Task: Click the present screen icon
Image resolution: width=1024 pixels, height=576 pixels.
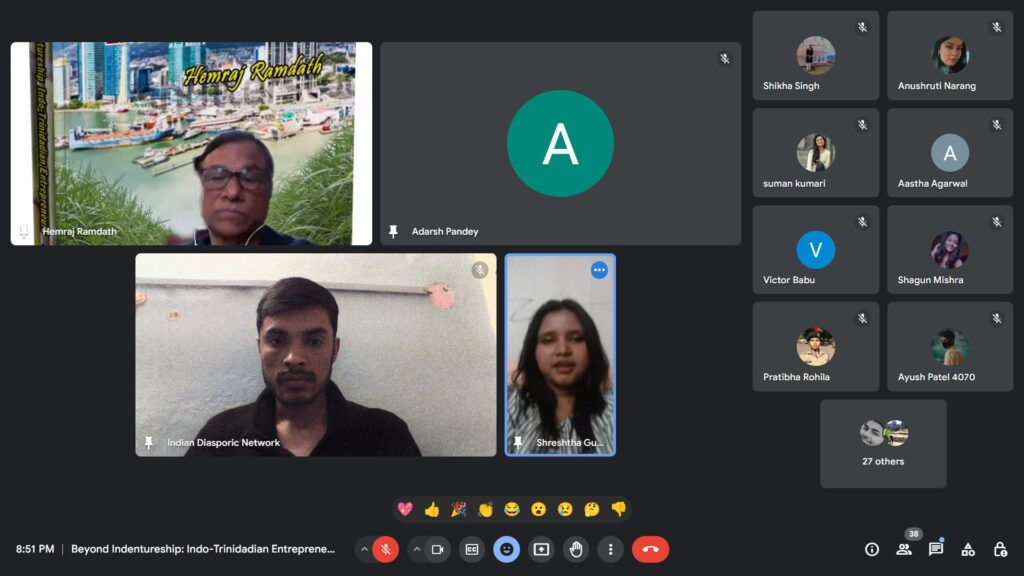Action: pyautogui.click(x=541, y=549)
